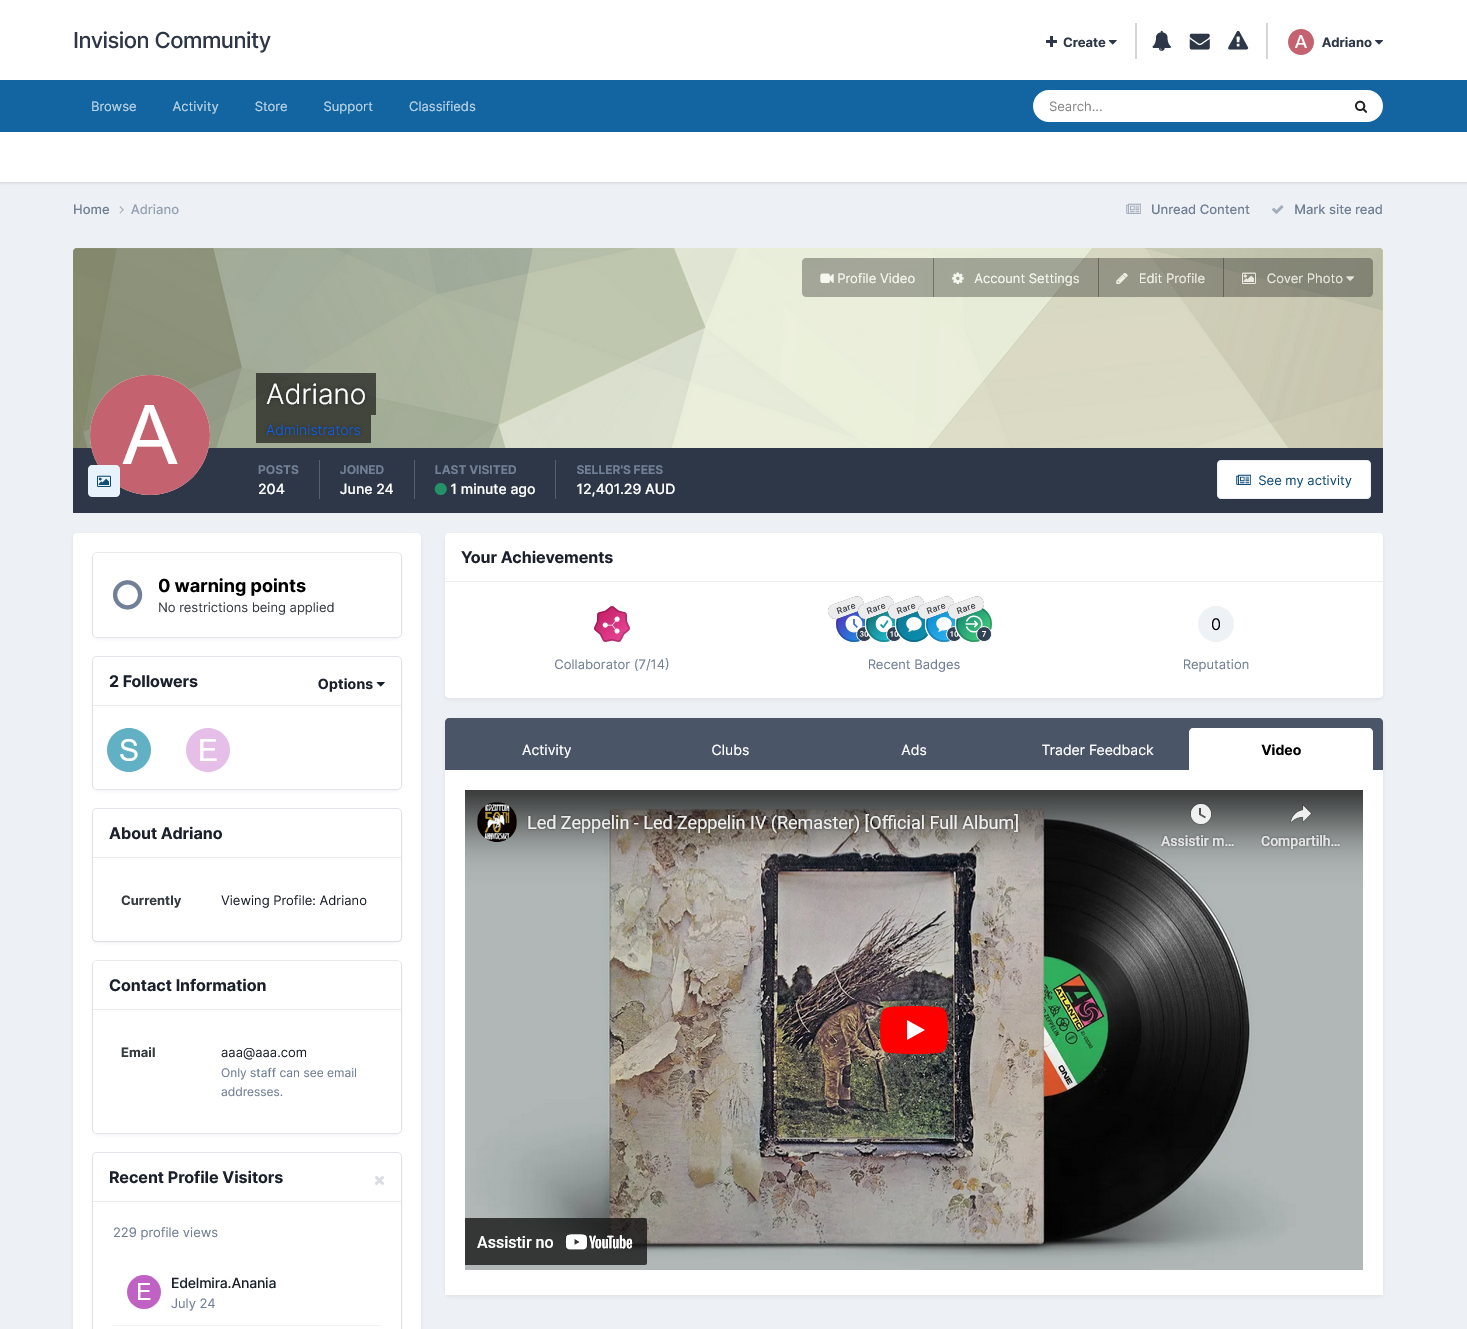Click the profile photo change icon

click(x=104, y=481)
